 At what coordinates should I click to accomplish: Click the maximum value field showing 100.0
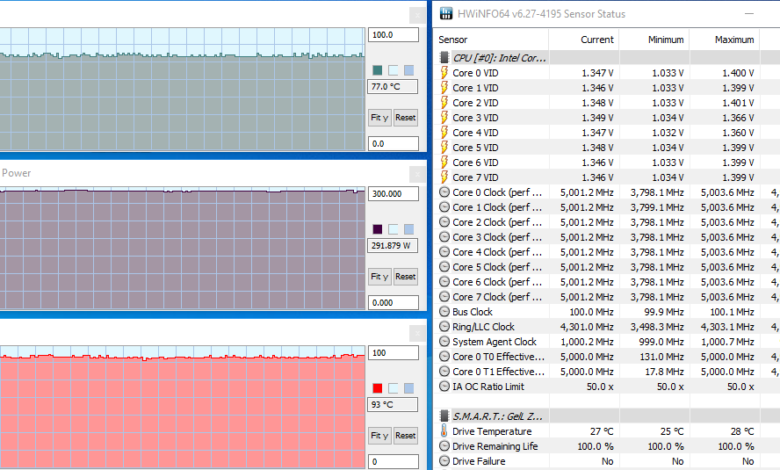(x=393, y=35)
